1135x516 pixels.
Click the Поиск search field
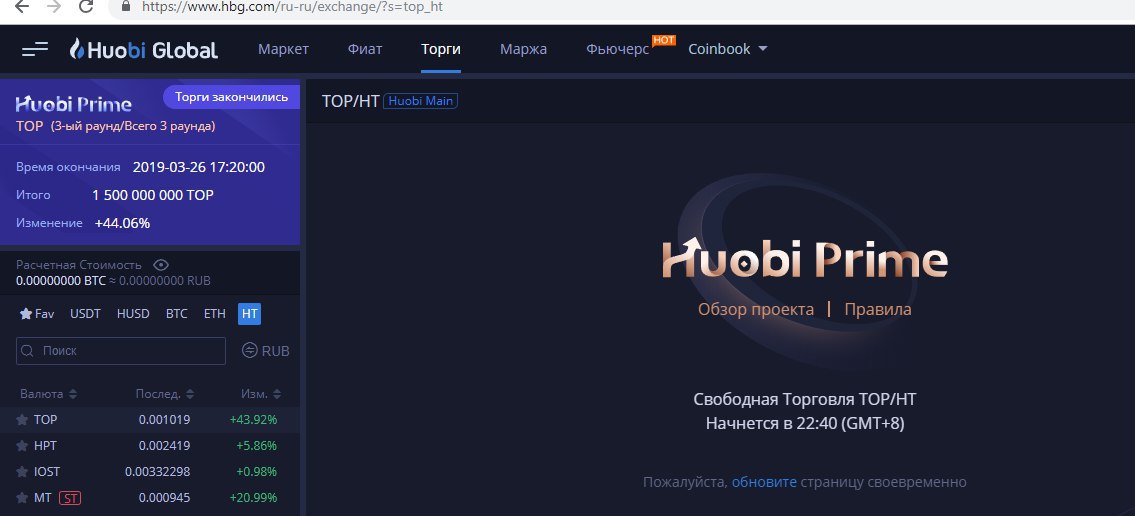tap(121, 351)
